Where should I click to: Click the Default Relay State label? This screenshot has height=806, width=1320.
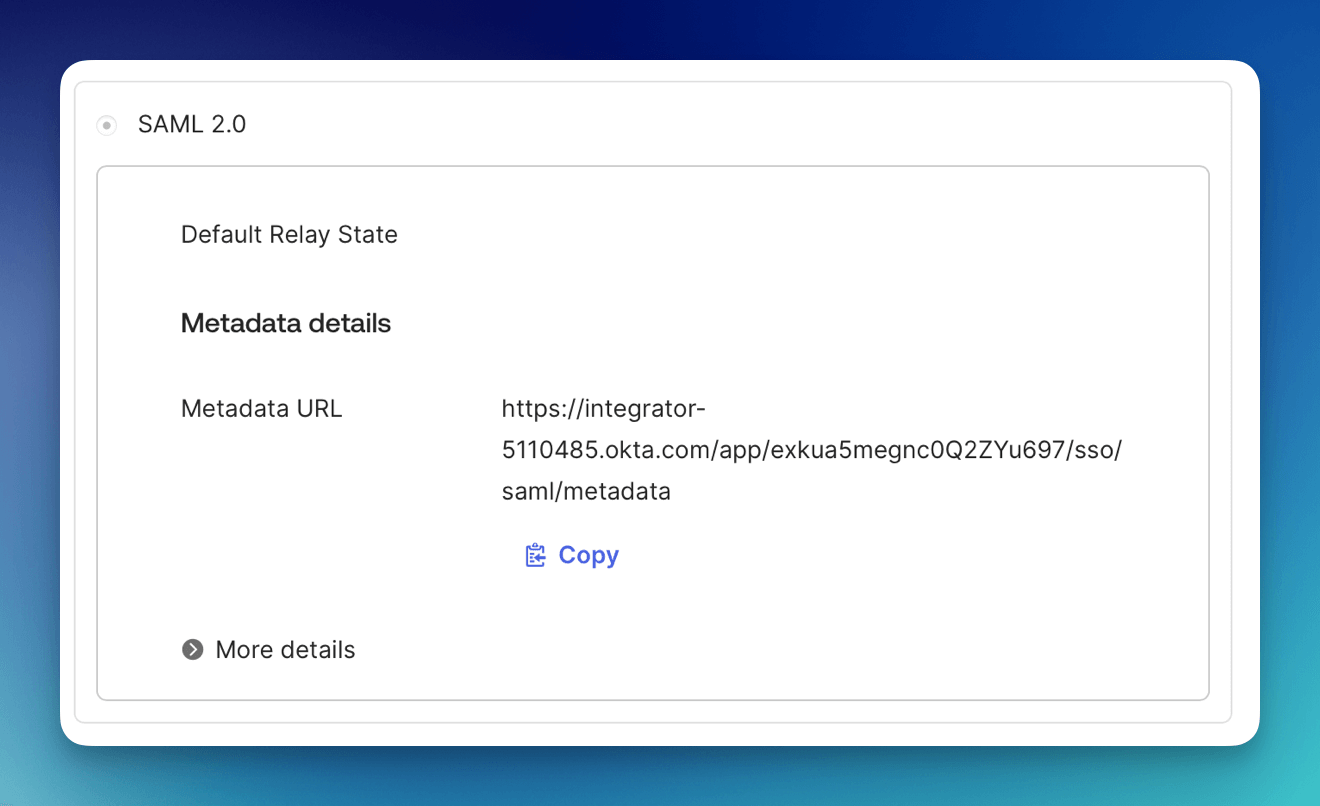(289, 235)
